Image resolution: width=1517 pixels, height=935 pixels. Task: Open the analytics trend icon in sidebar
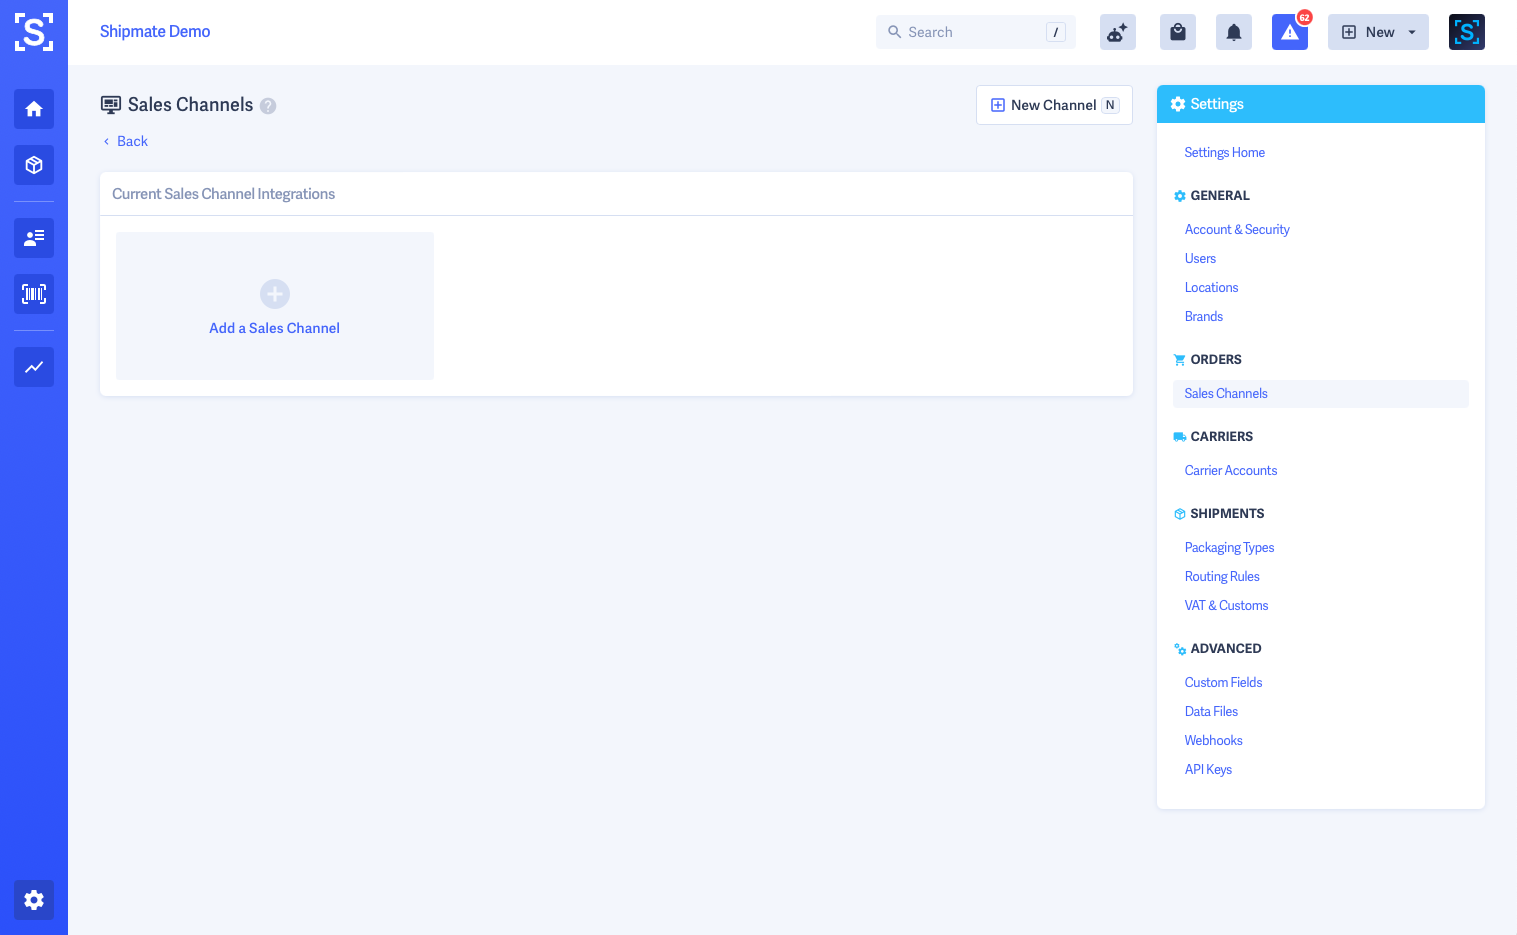pyautogui.click(x=33, y=367)
